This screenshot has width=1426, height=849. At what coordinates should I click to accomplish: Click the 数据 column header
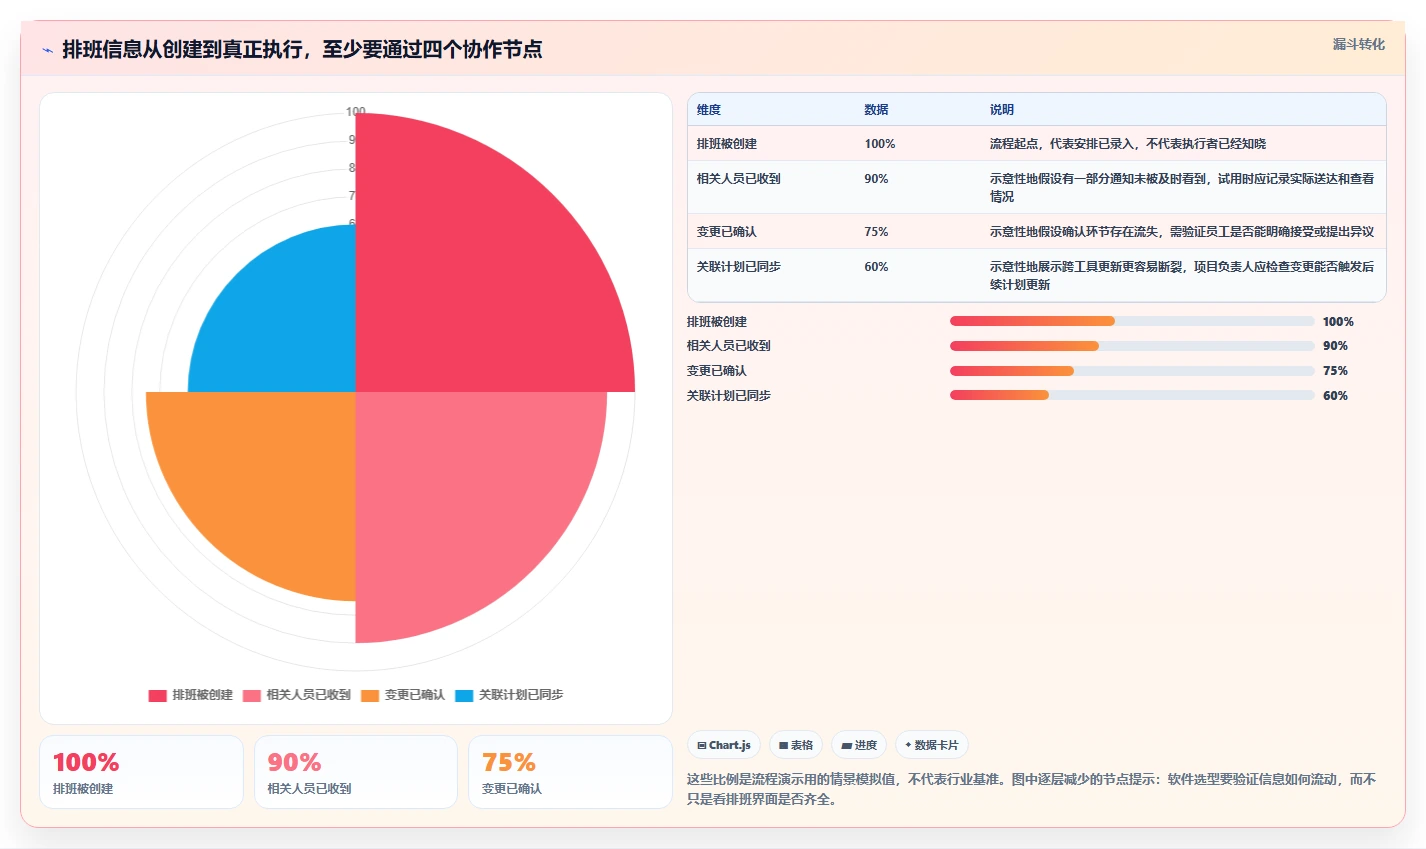click(877, 110)
